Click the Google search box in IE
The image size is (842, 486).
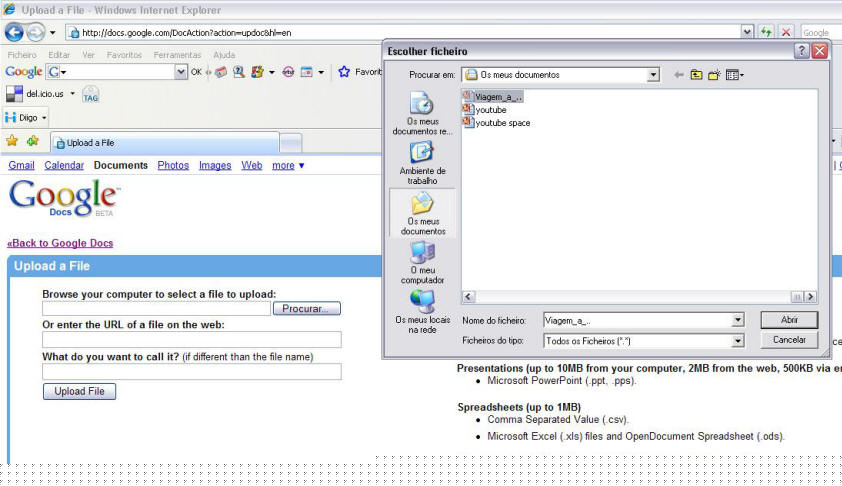tap(821, 33)
